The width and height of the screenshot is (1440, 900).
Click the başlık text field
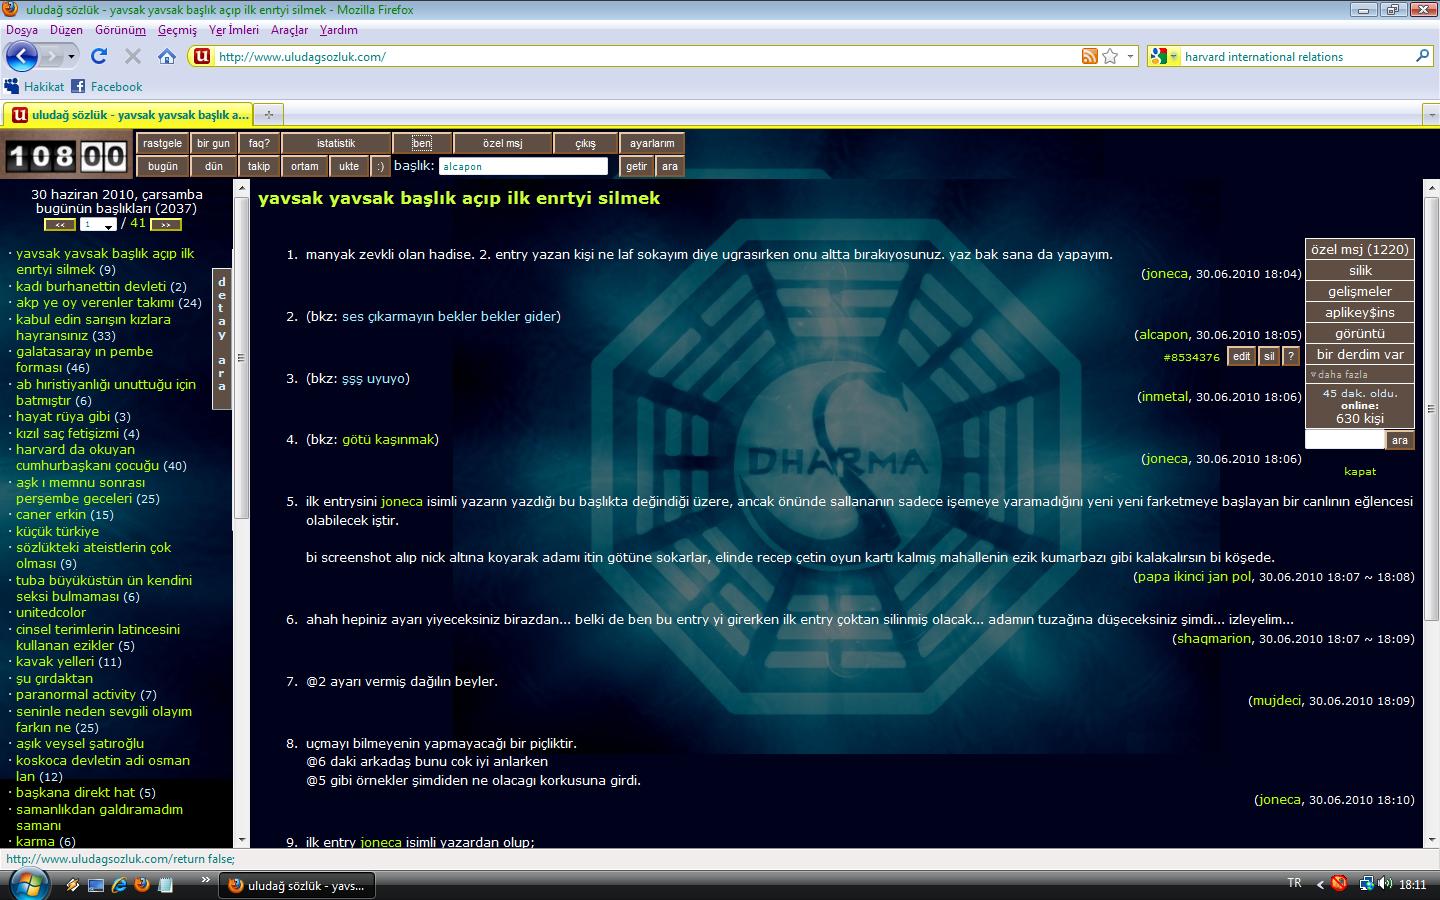tap(523, 167)
